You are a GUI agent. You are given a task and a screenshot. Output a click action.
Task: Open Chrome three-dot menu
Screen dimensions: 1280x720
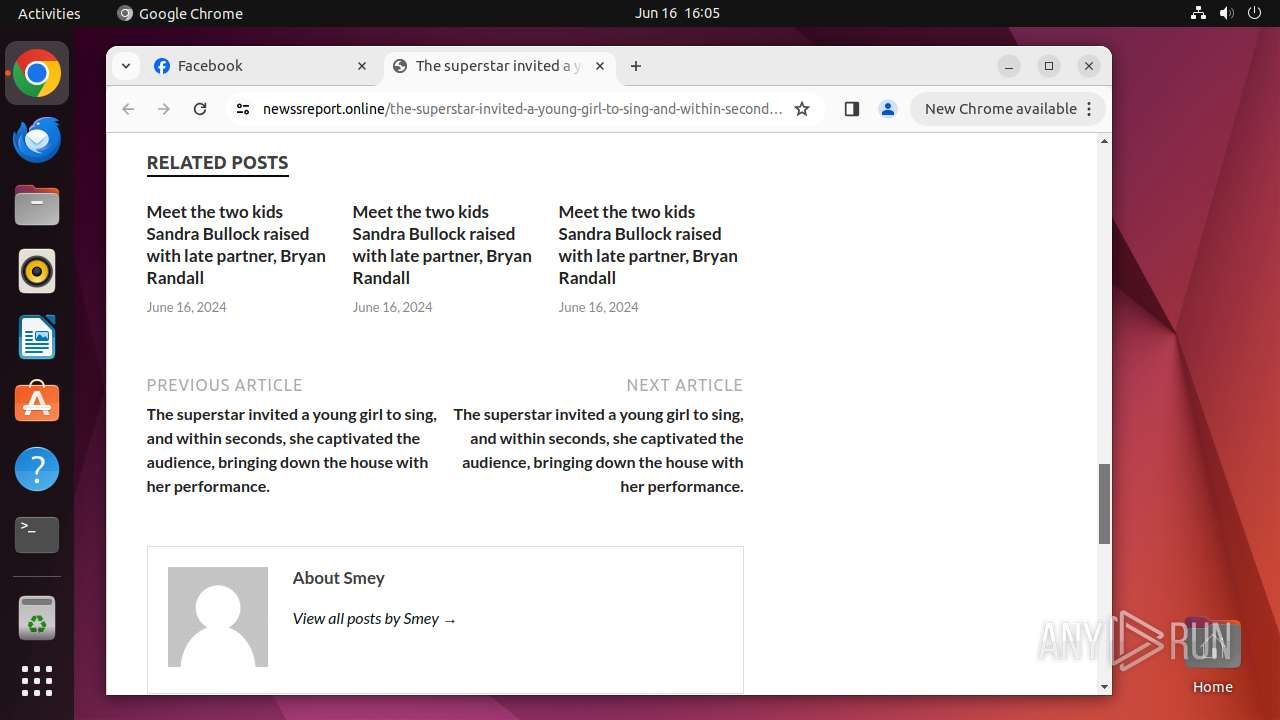coord(1089,109)
